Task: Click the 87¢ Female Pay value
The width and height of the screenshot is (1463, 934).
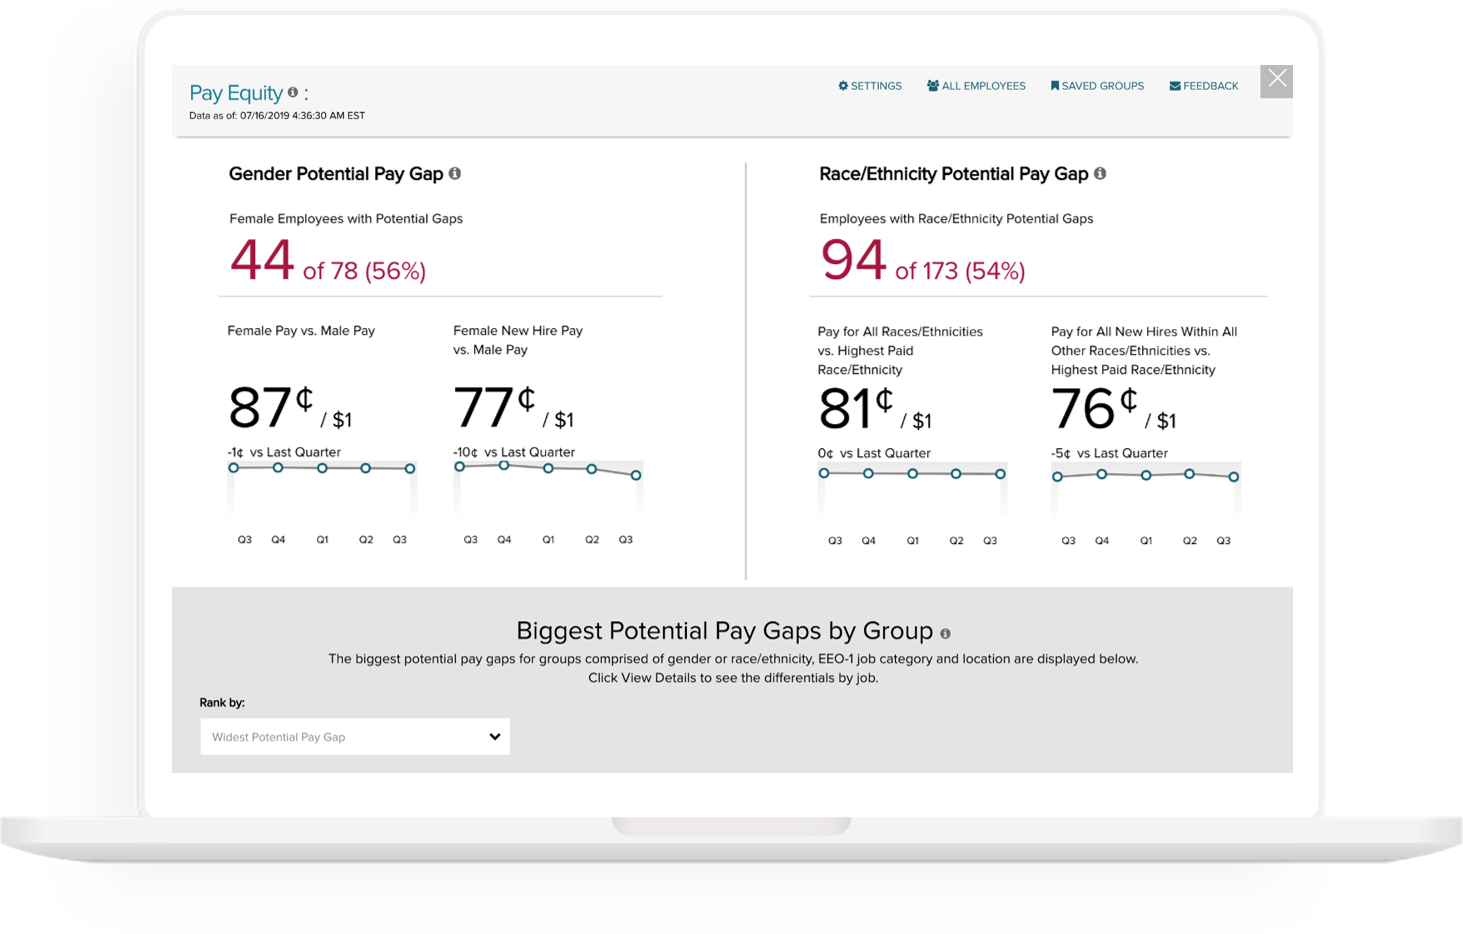Action: (x=290, y=408)
